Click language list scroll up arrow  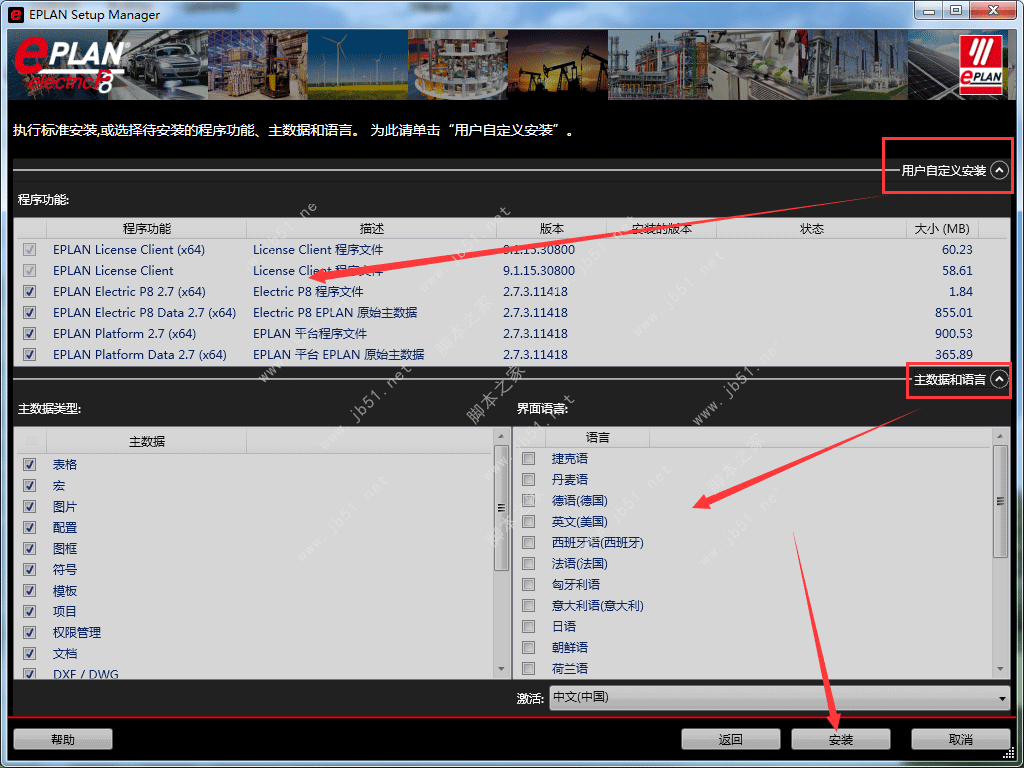pyautogui.click(x=1000, y=436)
